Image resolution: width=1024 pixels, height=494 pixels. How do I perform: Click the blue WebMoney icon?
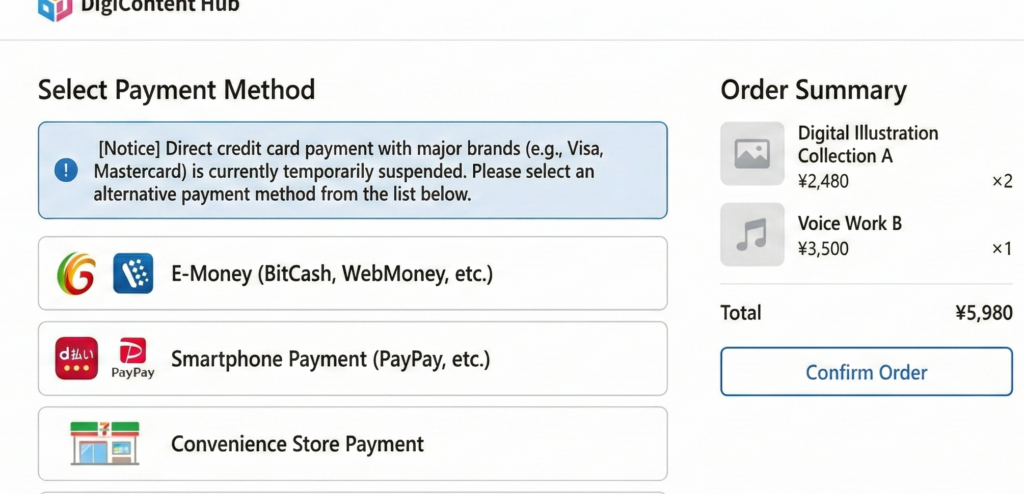(x=133, y=273)
